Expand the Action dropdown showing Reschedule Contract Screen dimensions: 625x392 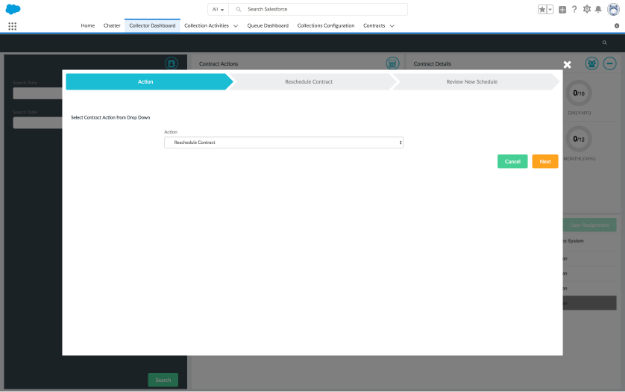pos(284,142)
